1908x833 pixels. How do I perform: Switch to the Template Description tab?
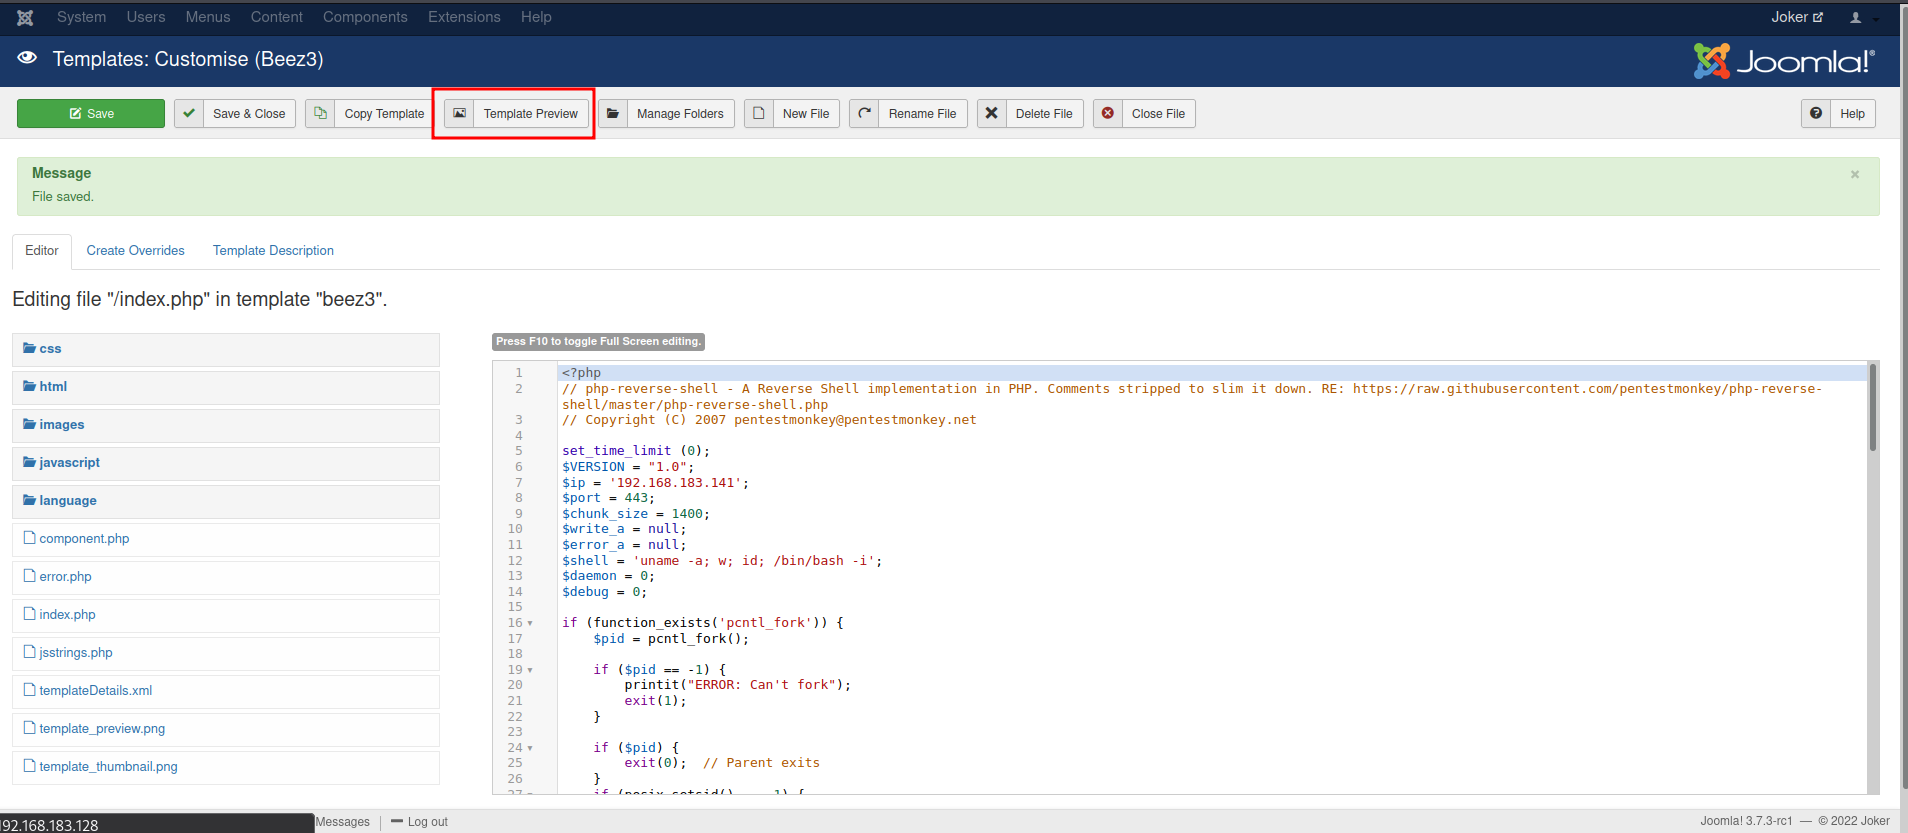[273, 250]
